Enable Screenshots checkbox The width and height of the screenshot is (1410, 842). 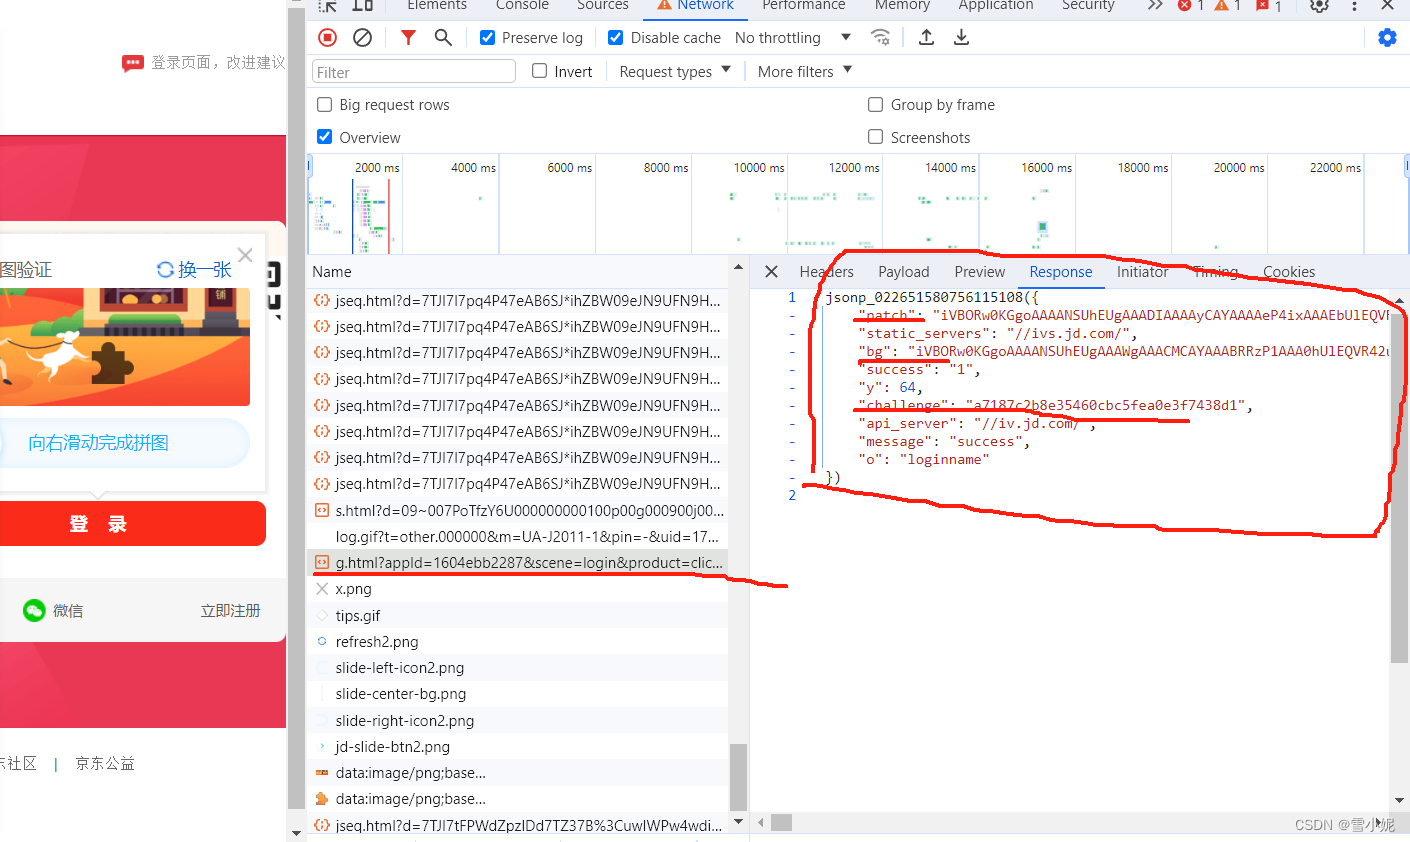coord(875,137)
